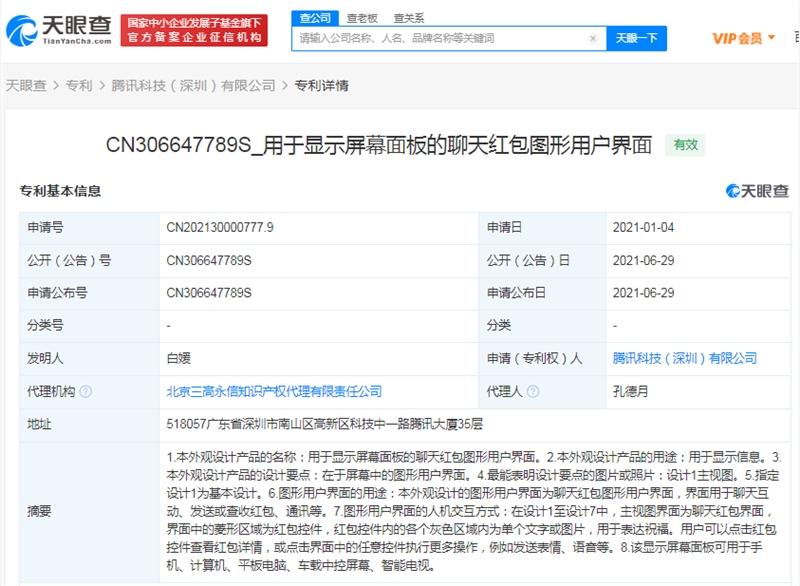Go to 专利 breadcrumb link
Image resolution: width=800 pixels, height=586 pixels.
pyautogui.click(x=79, y=86)
